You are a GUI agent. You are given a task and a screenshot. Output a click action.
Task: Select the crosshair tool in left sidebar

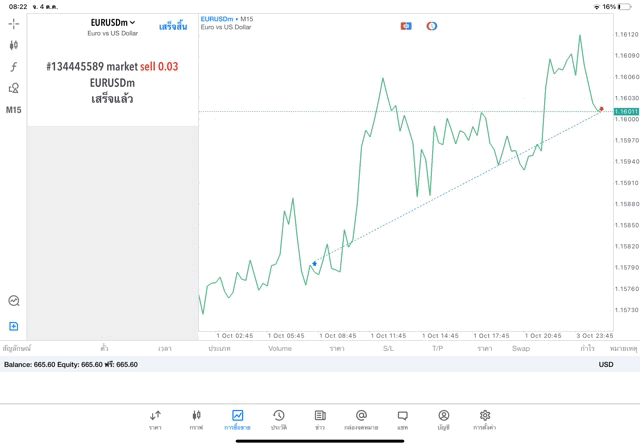click(x=14, y=23)
